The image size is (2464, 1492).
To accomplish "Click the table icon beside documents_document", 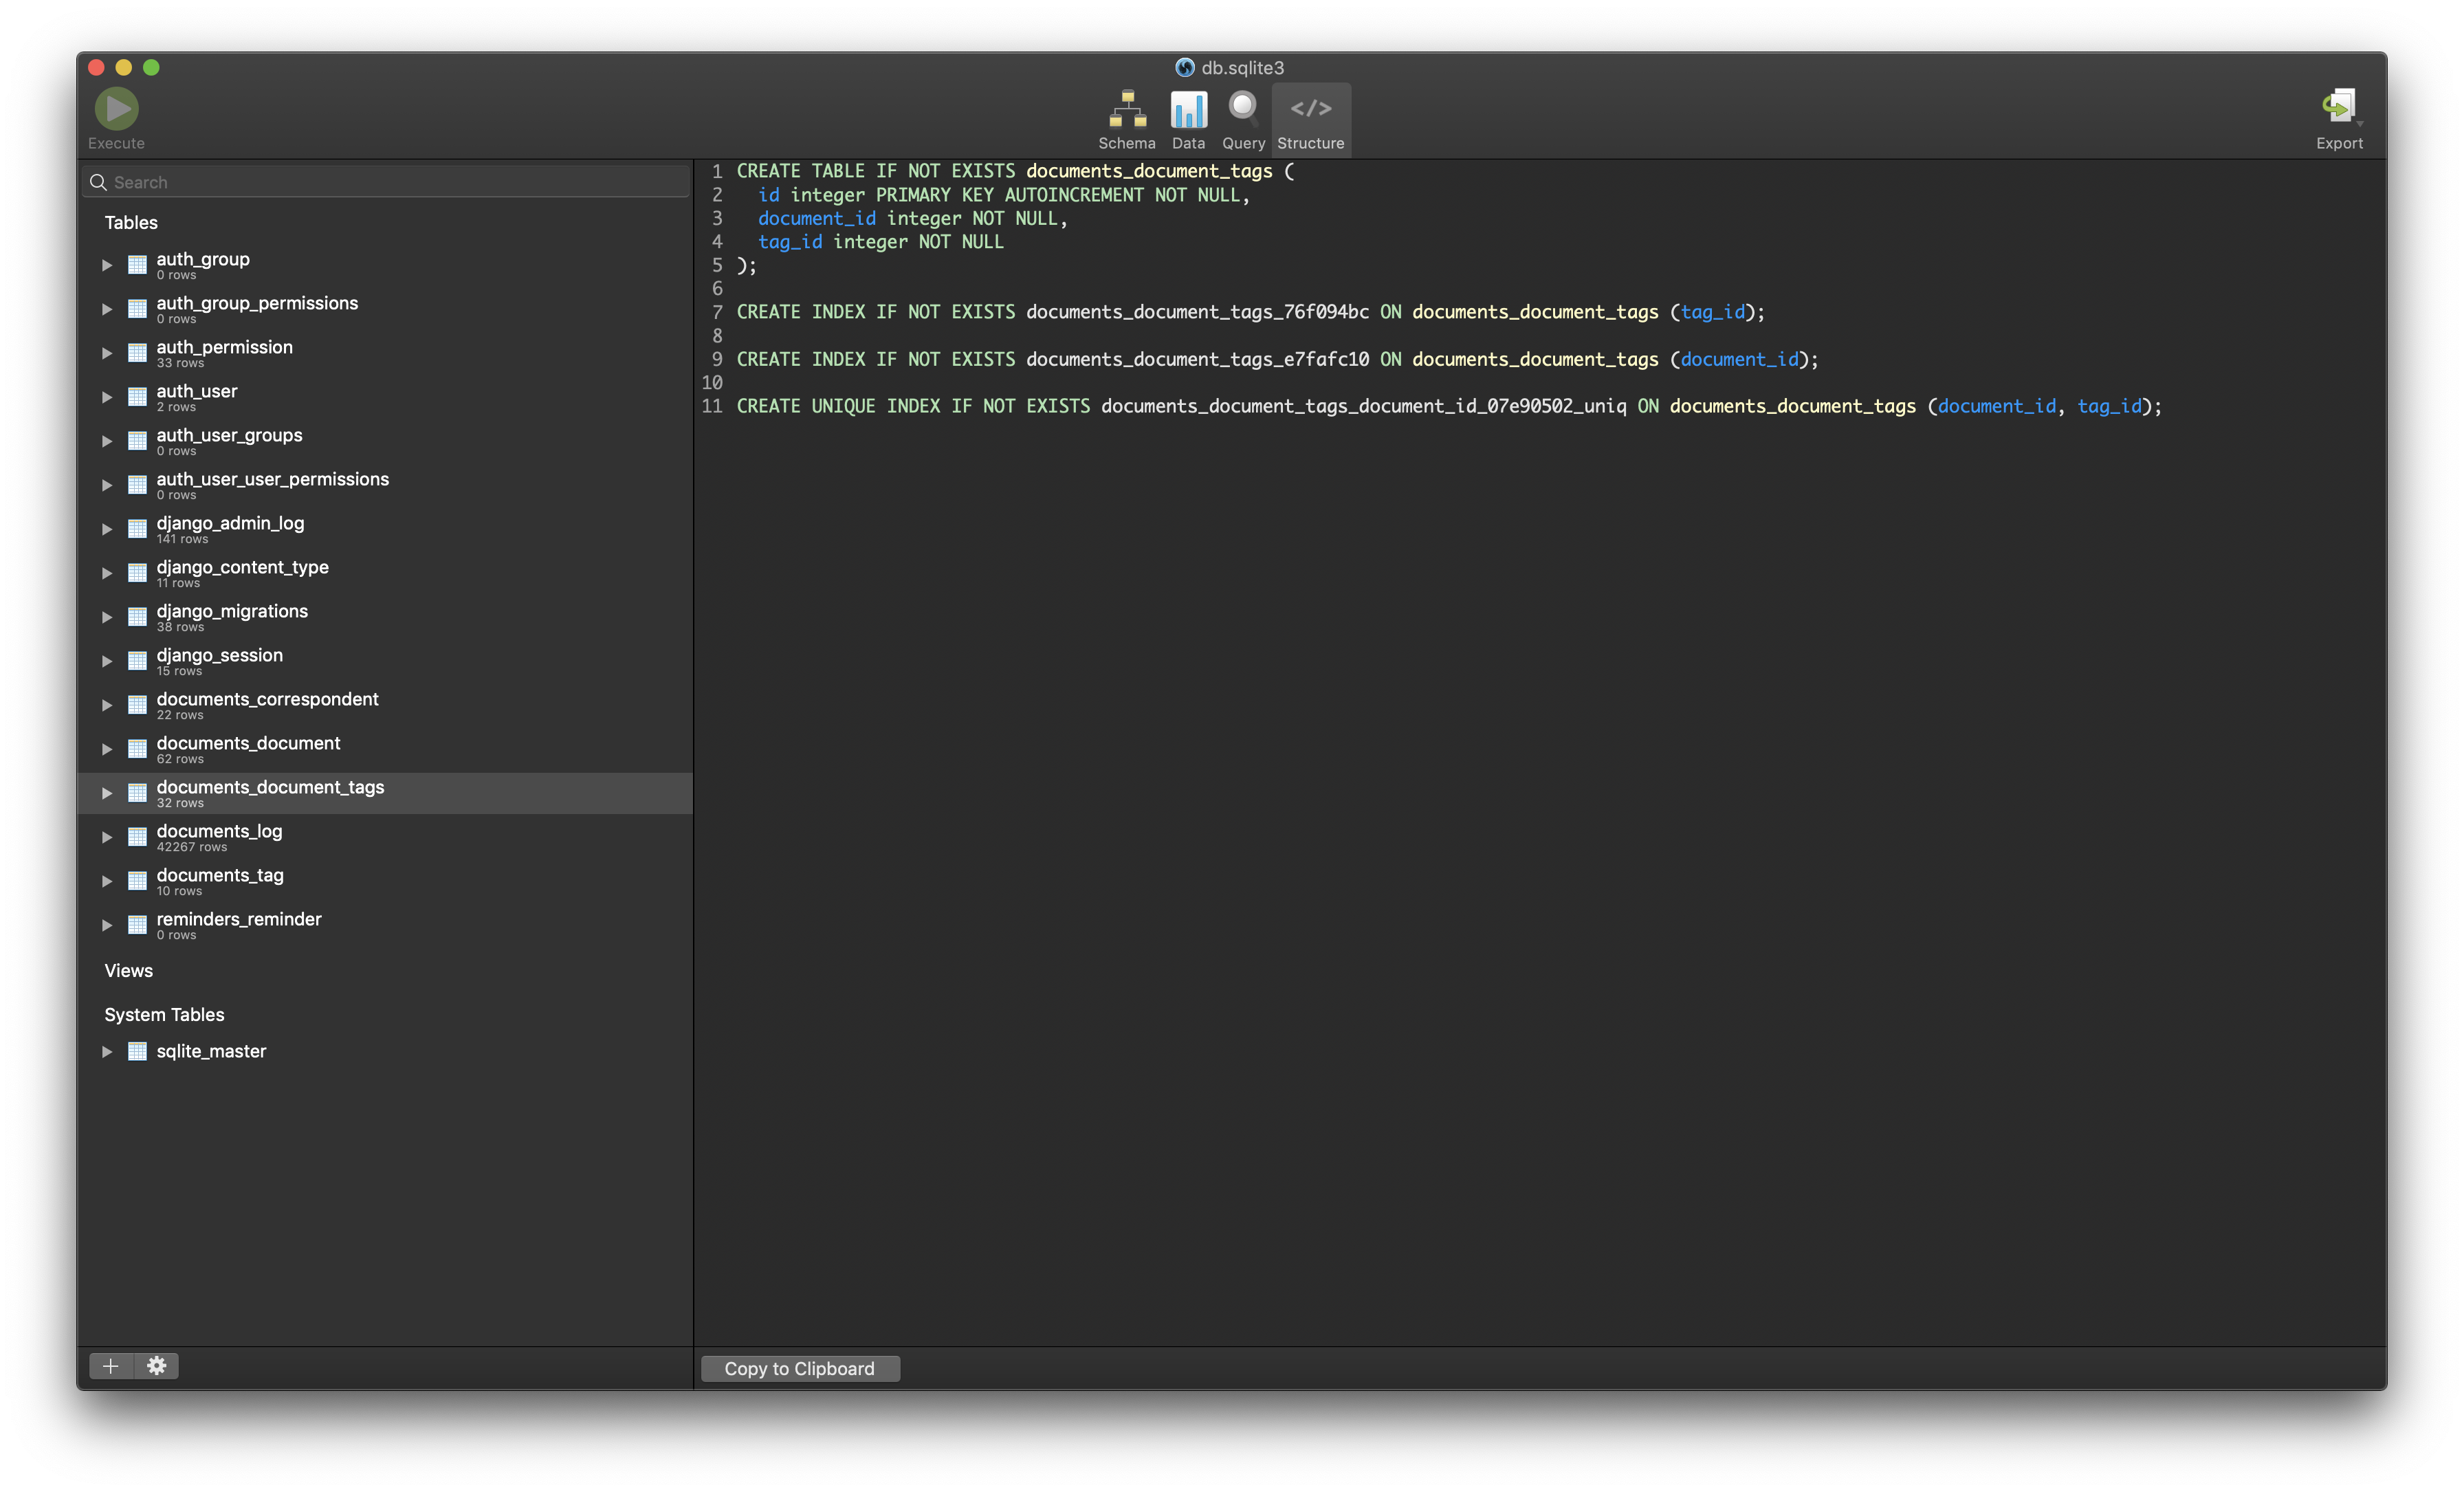I will tap(137, 749).
